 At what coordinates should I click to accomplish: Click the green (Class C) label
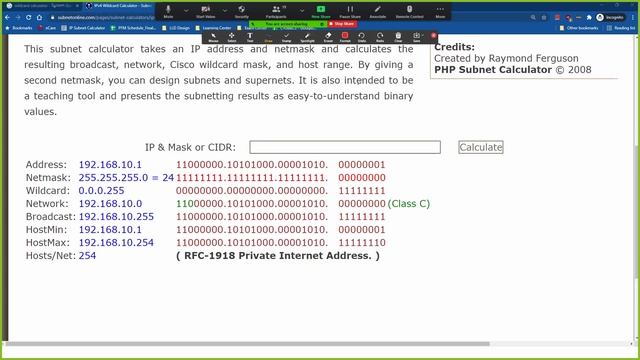pyautogui.click(x=409, y=204)
